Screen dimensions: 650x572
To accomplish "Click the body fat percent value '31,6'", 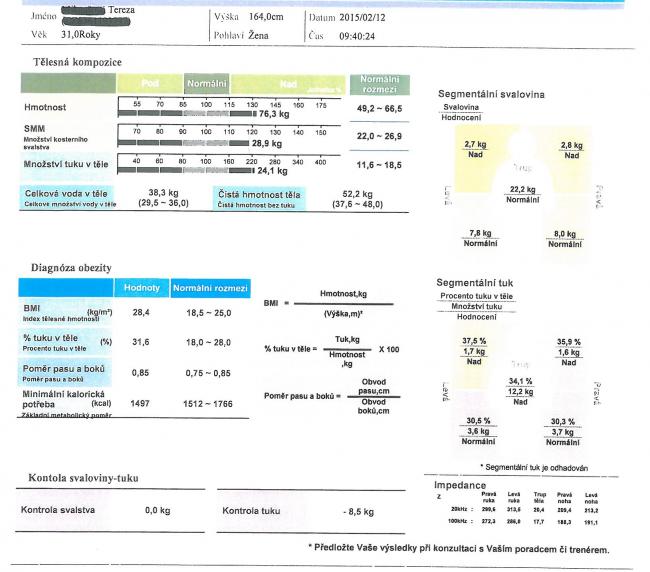I will pyautogui.click(x=141, y=342).
